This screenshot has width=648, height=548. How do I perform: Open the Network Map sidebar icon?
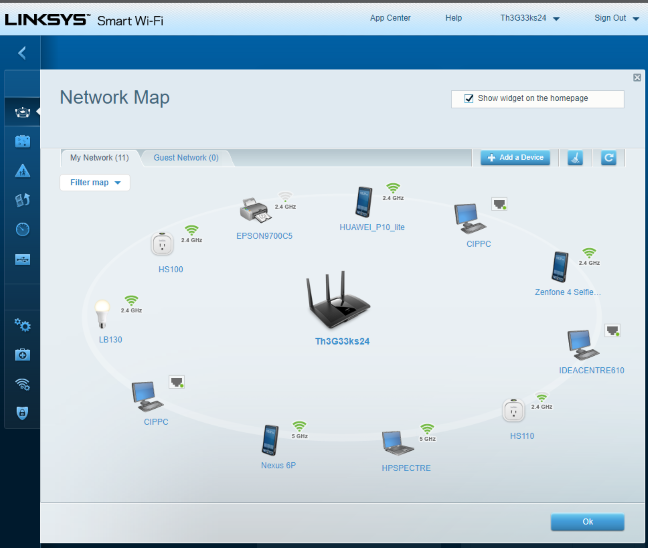pos(22,112)
